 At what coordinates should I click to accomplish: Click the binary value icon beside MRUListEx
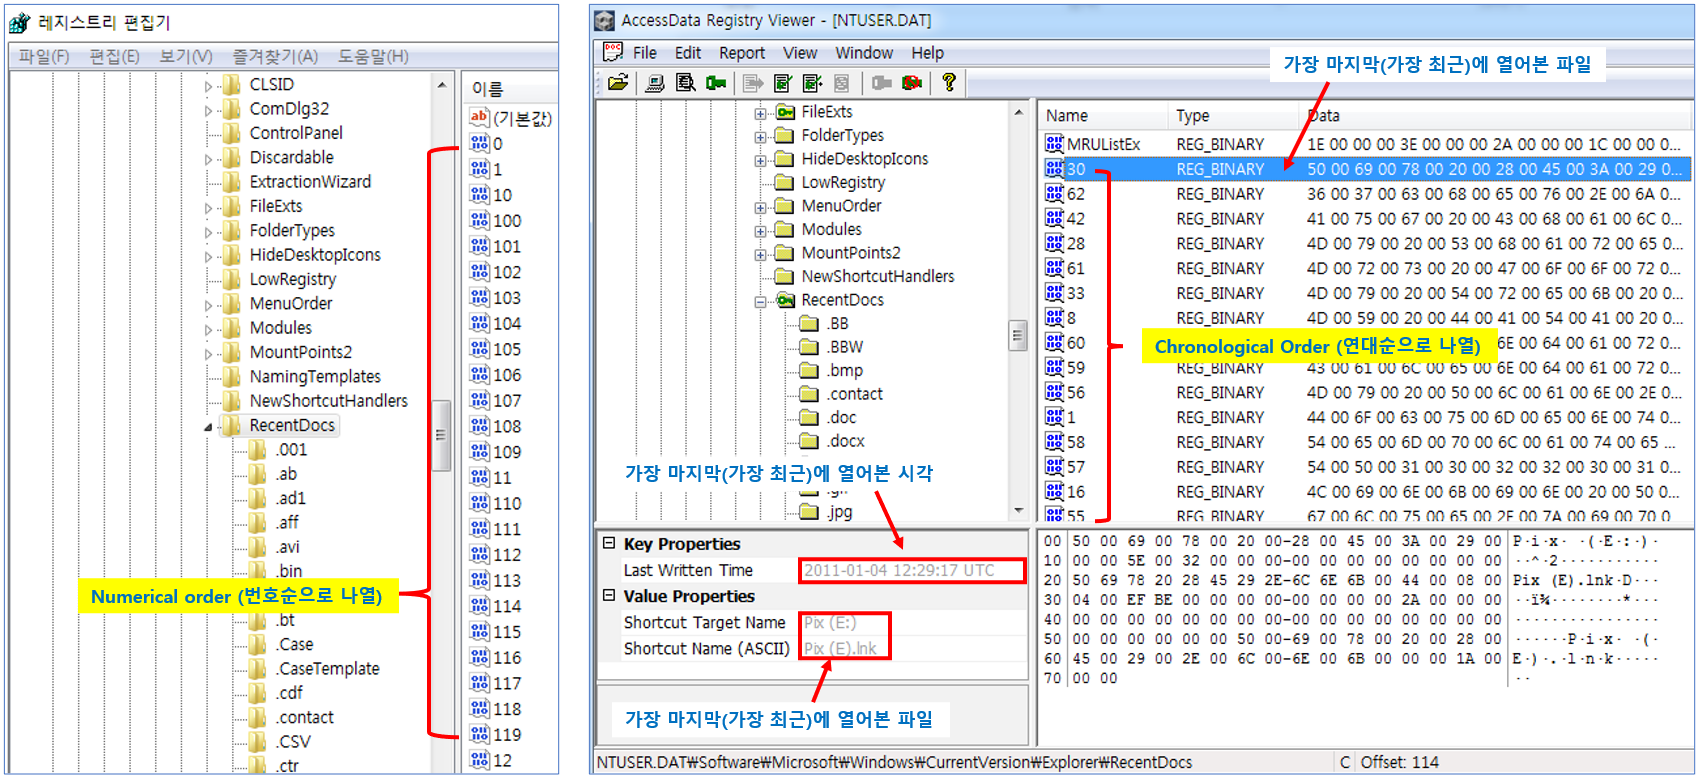[x=1054, y=144]
